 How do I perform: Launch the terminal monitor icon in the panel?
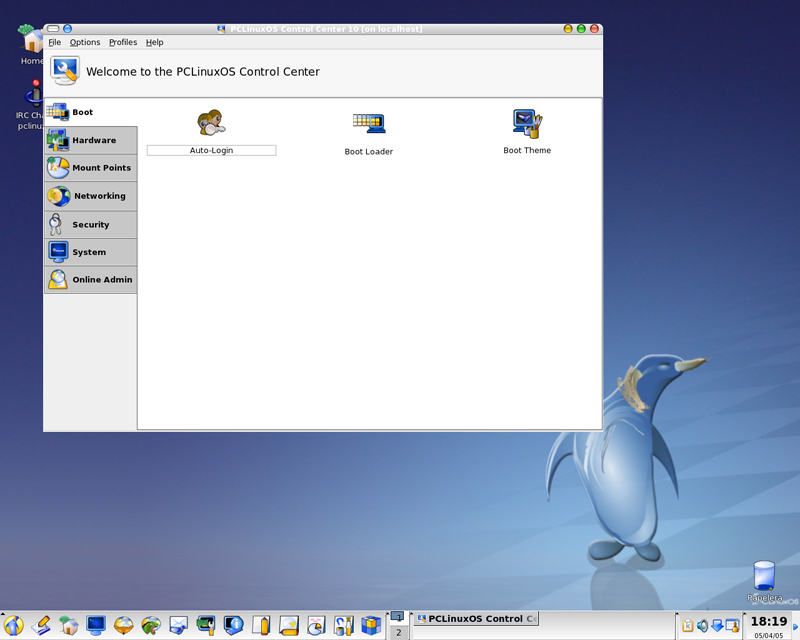click(x=96, y=625)
